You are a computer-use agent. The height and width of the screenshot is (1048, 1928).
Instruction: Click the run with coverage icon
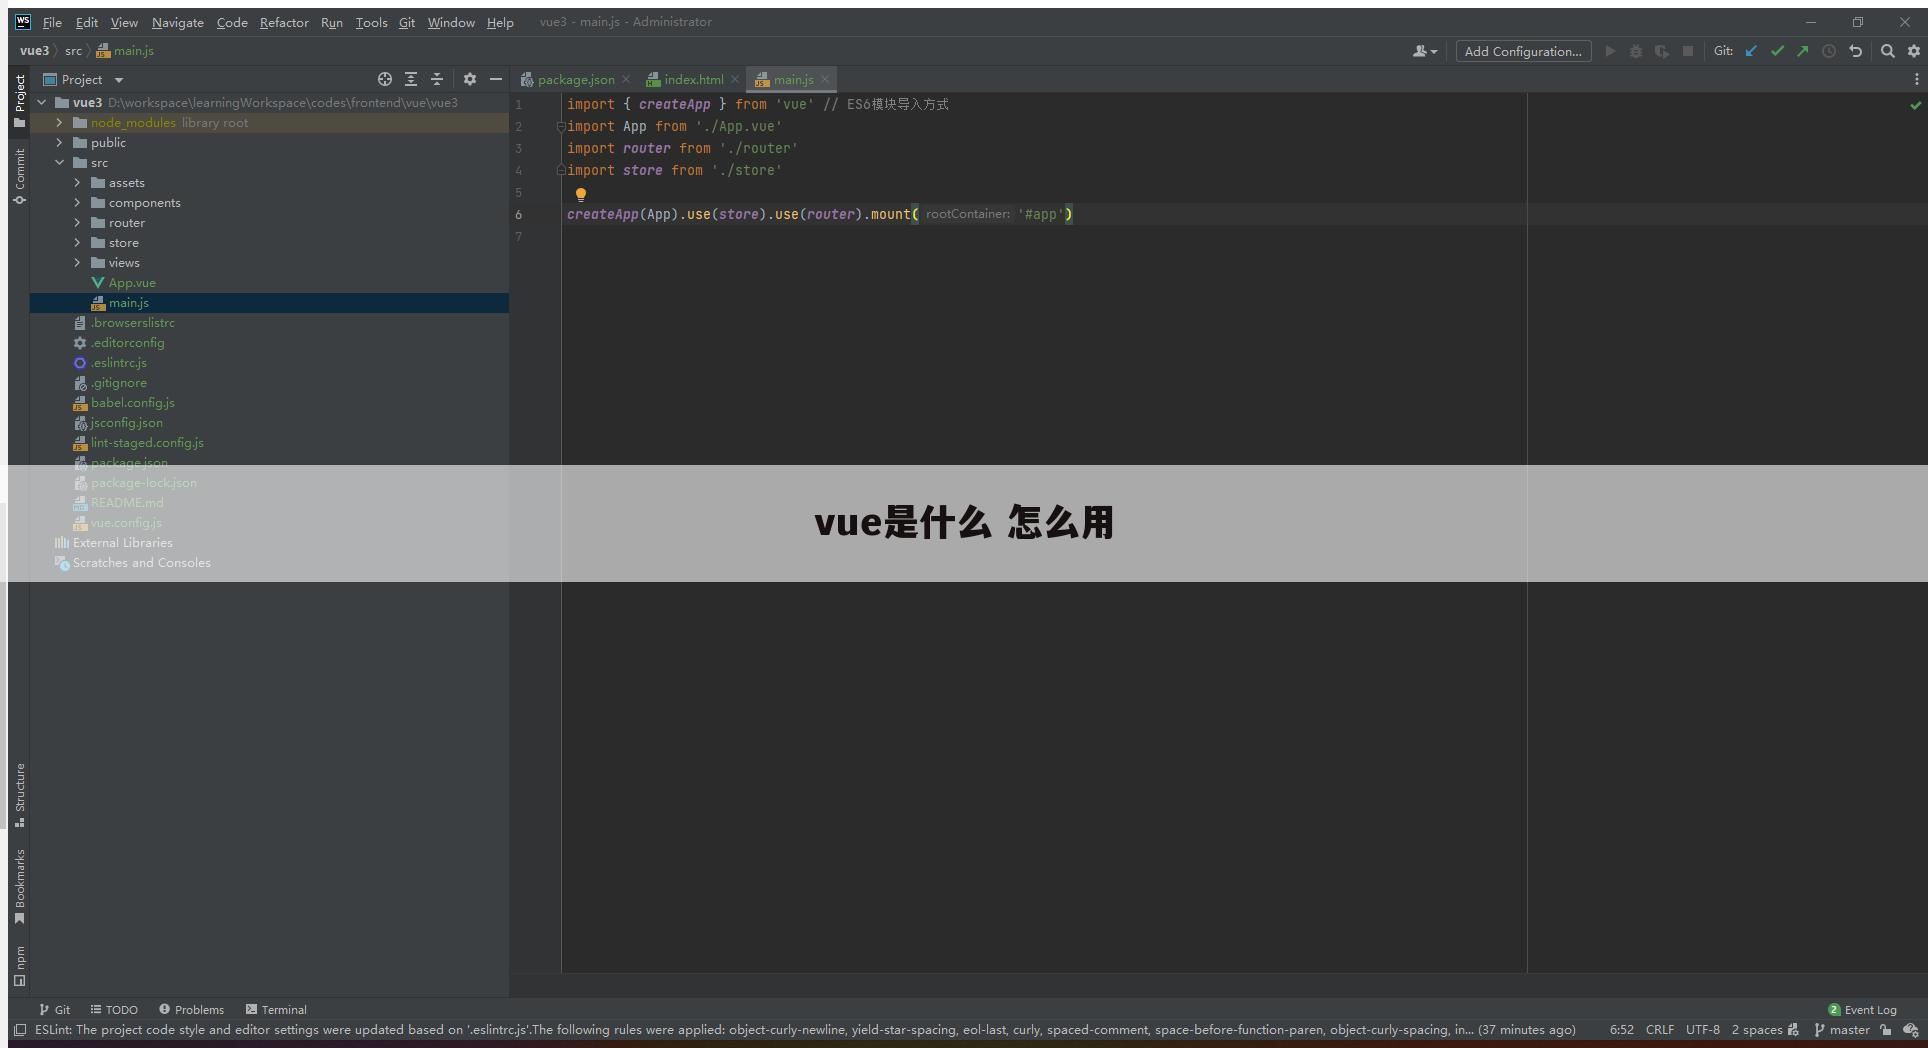[1662, 51]
